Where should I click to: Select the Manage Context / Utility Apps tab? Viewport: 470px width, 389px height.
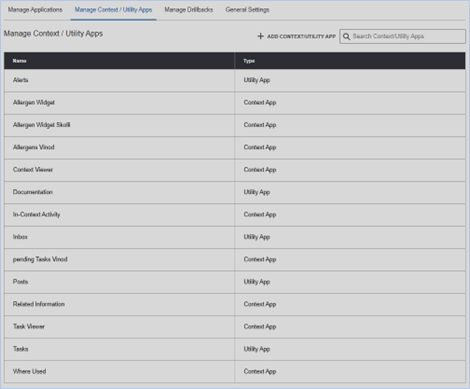pos(113,10)
